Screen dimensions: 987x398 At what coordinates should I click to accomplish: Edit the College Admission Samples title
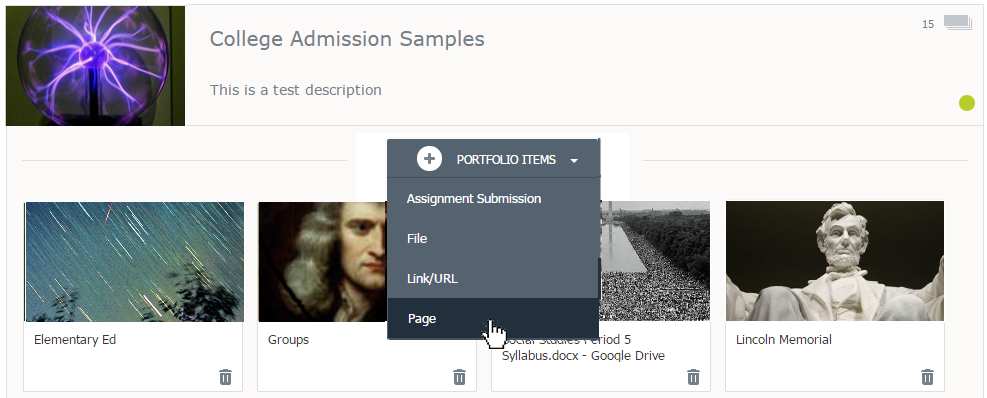click(347, 39)
